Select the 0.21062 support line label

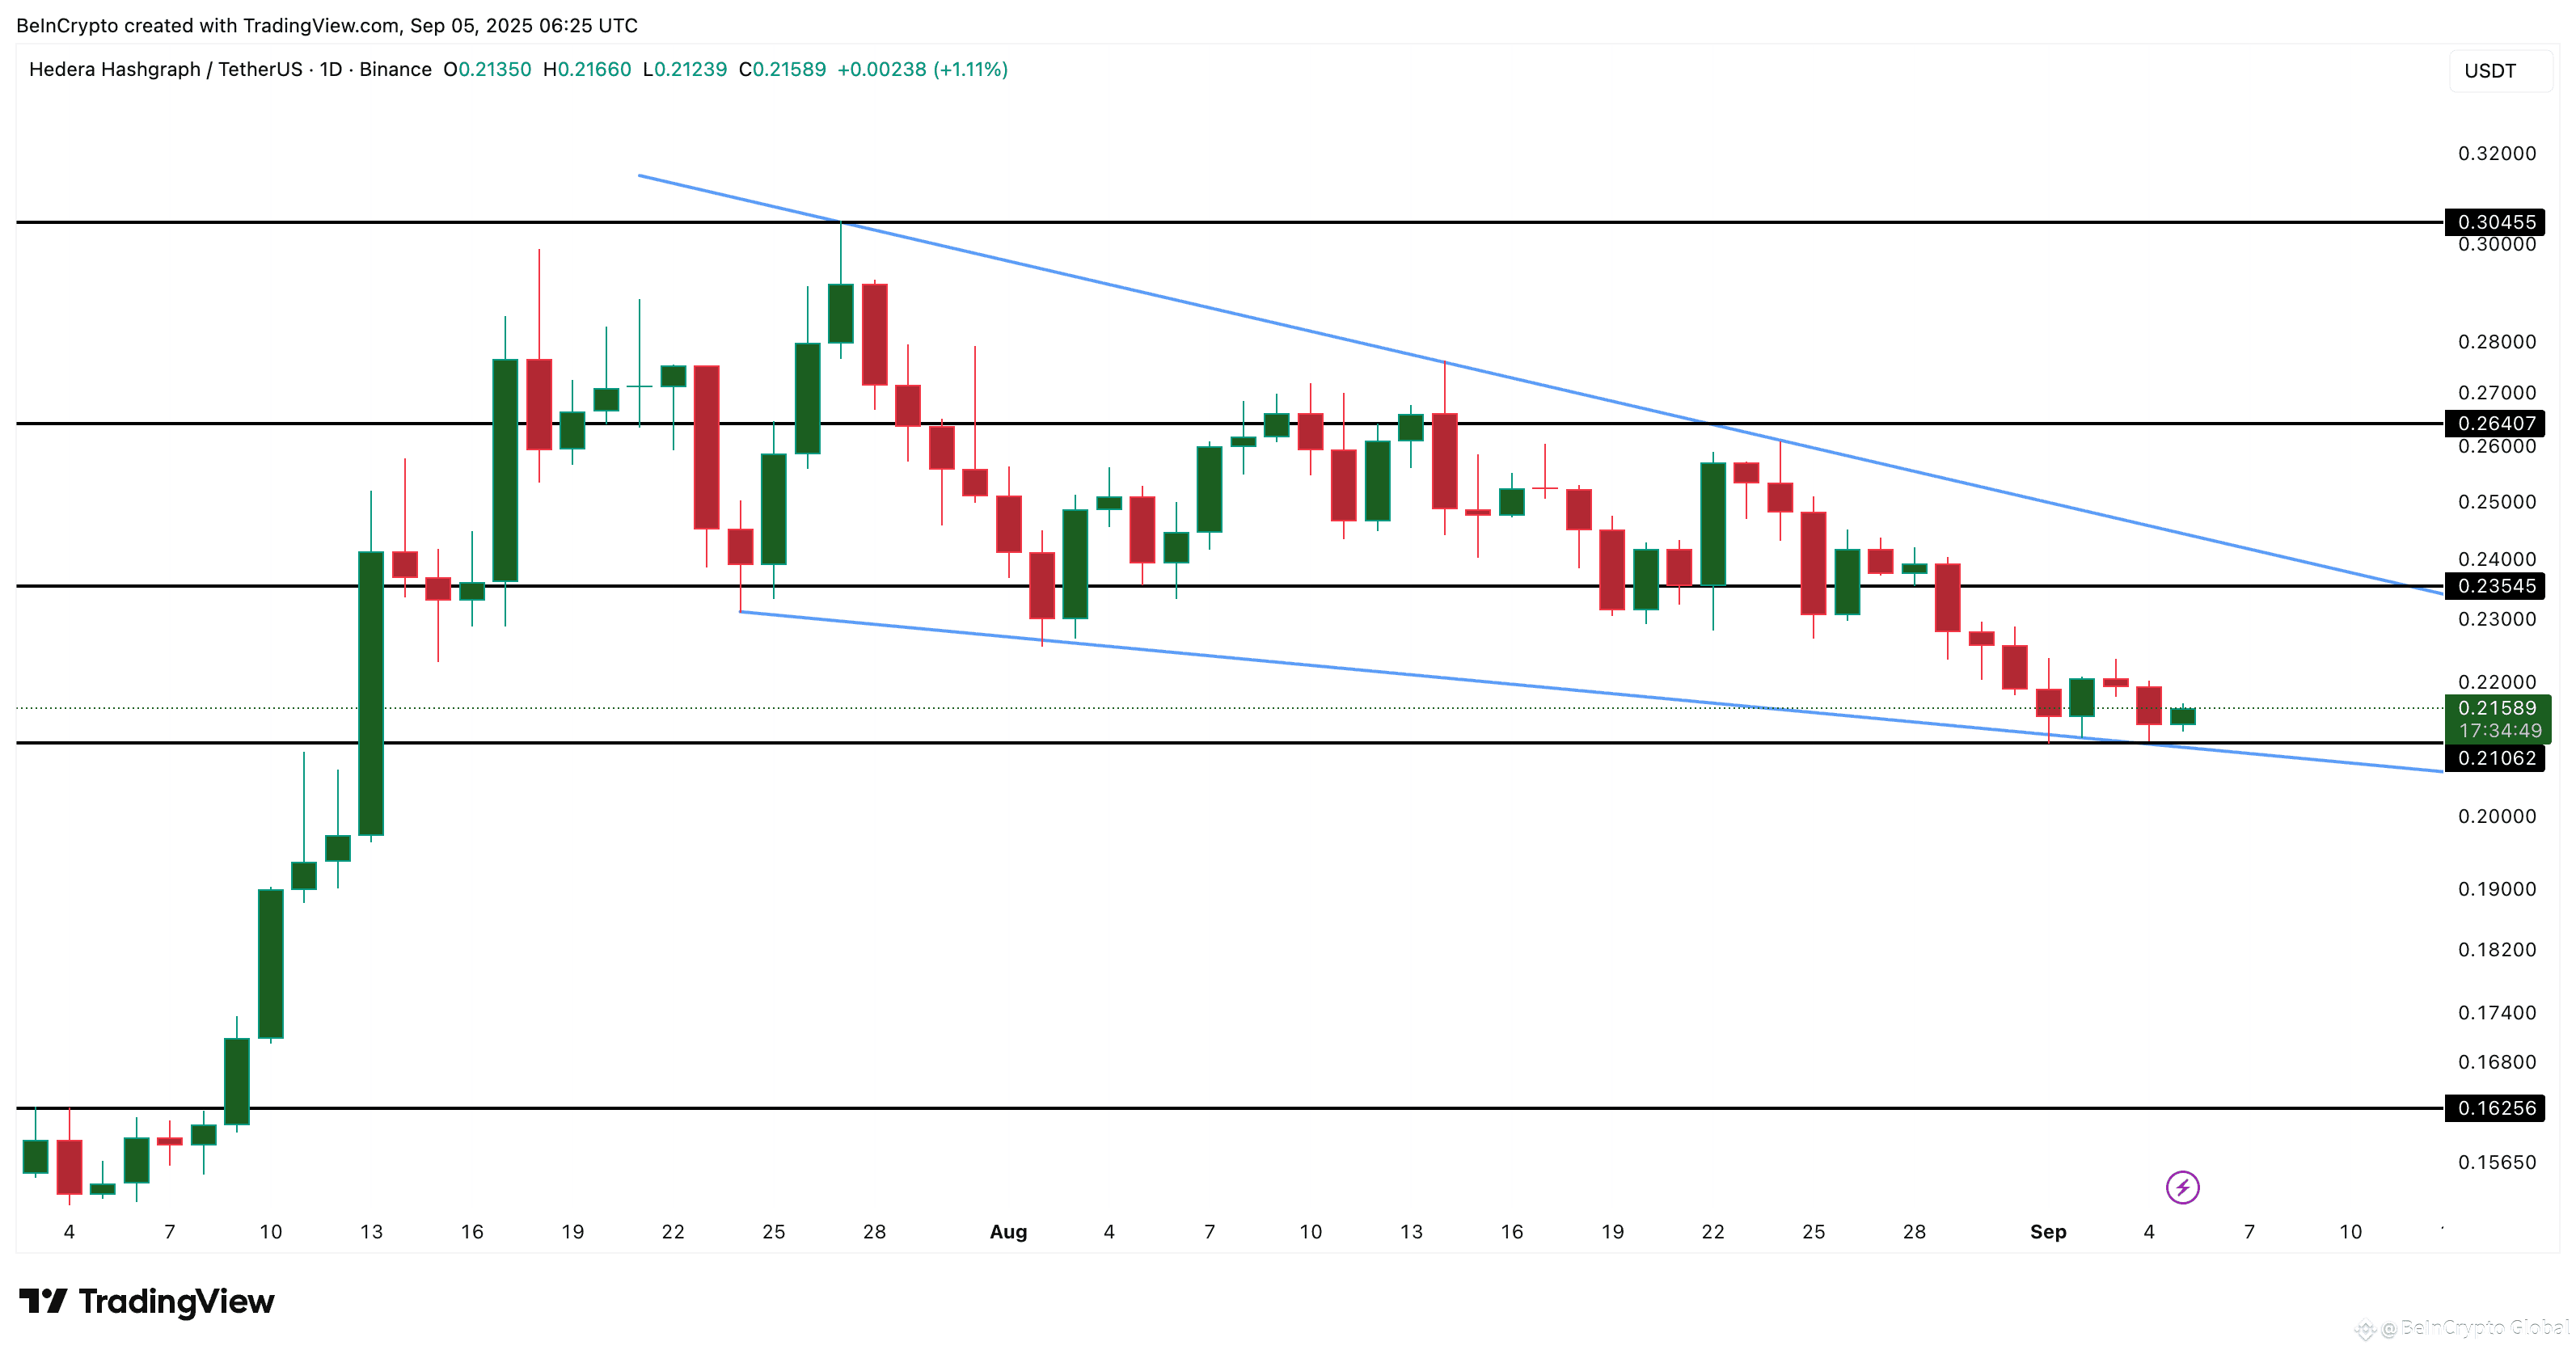2495,758
